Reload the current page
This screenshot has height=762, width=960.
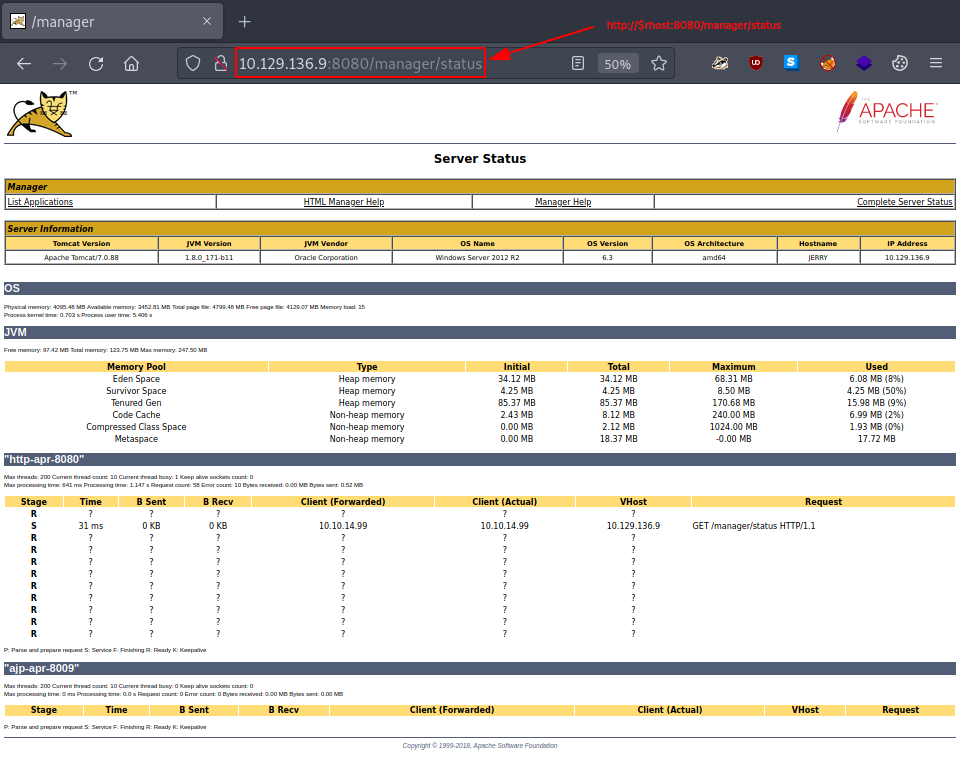click(96, 63)
